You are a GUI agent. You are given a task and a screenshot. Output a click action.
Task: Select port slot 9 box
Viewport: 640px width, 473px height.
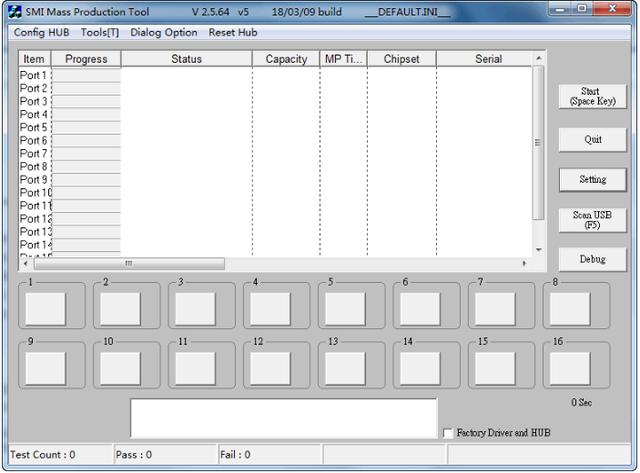45,369
